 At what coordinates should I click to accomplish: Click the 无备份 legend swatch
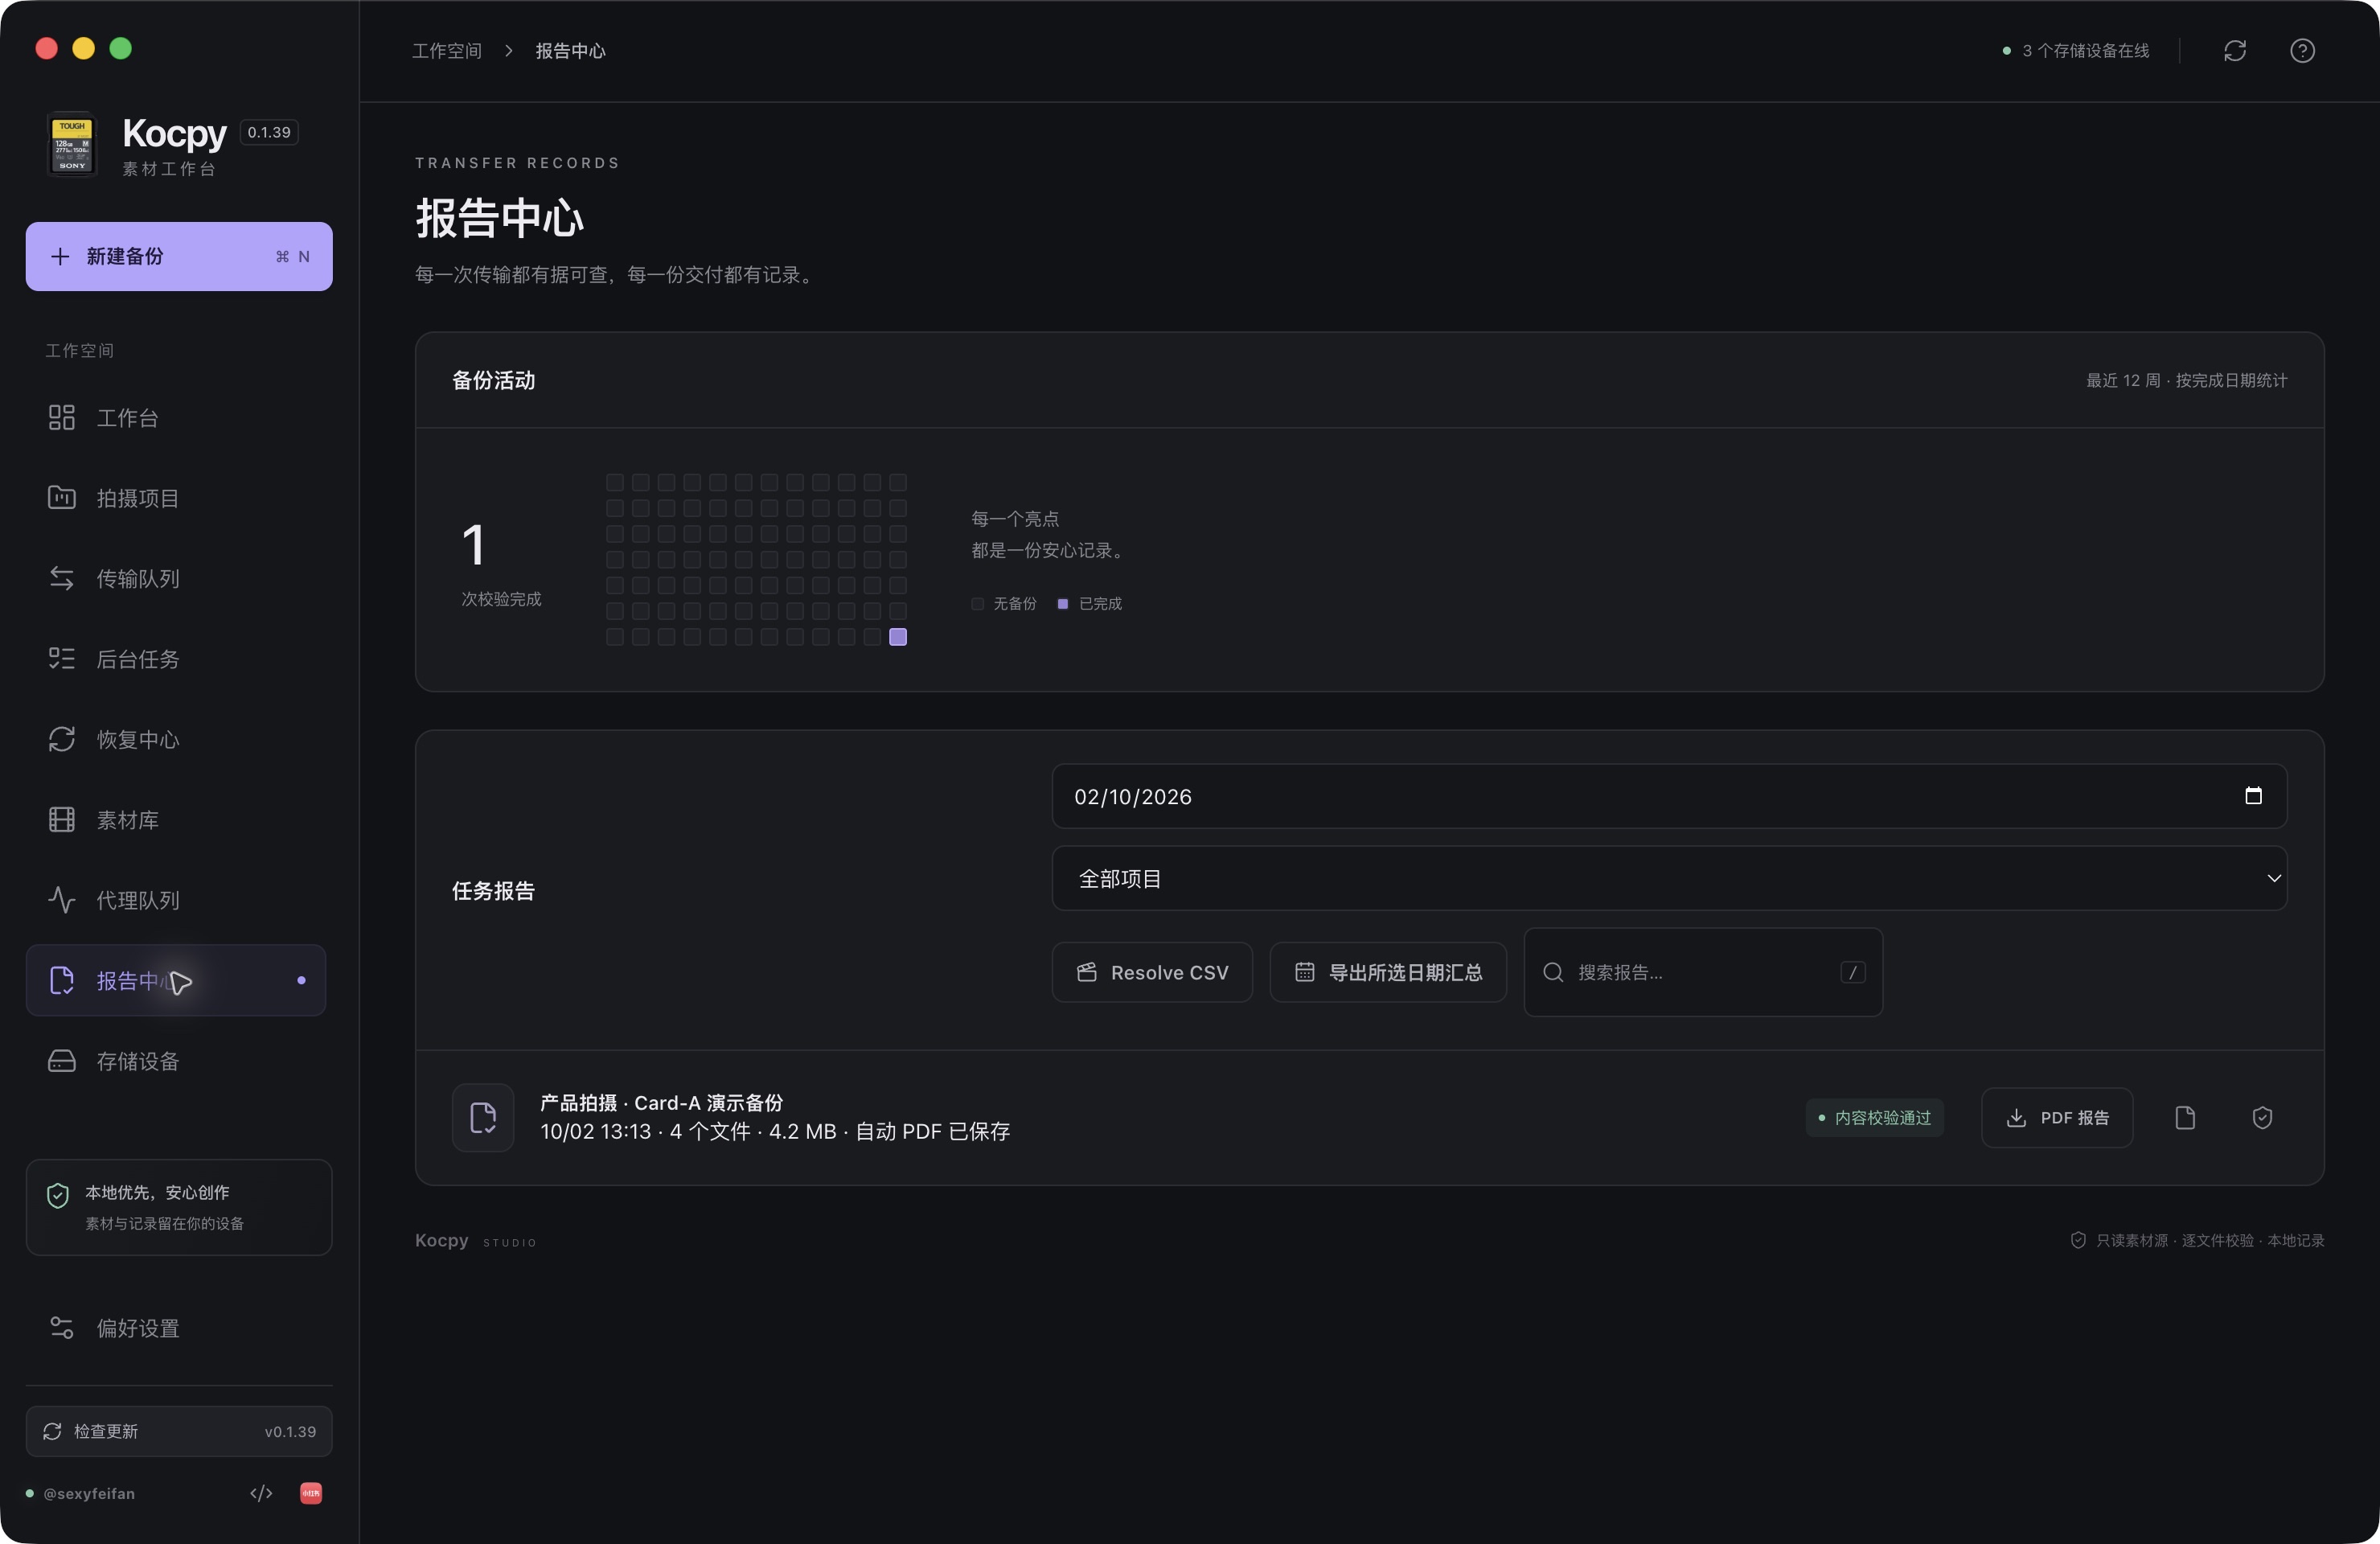[977, 603]
